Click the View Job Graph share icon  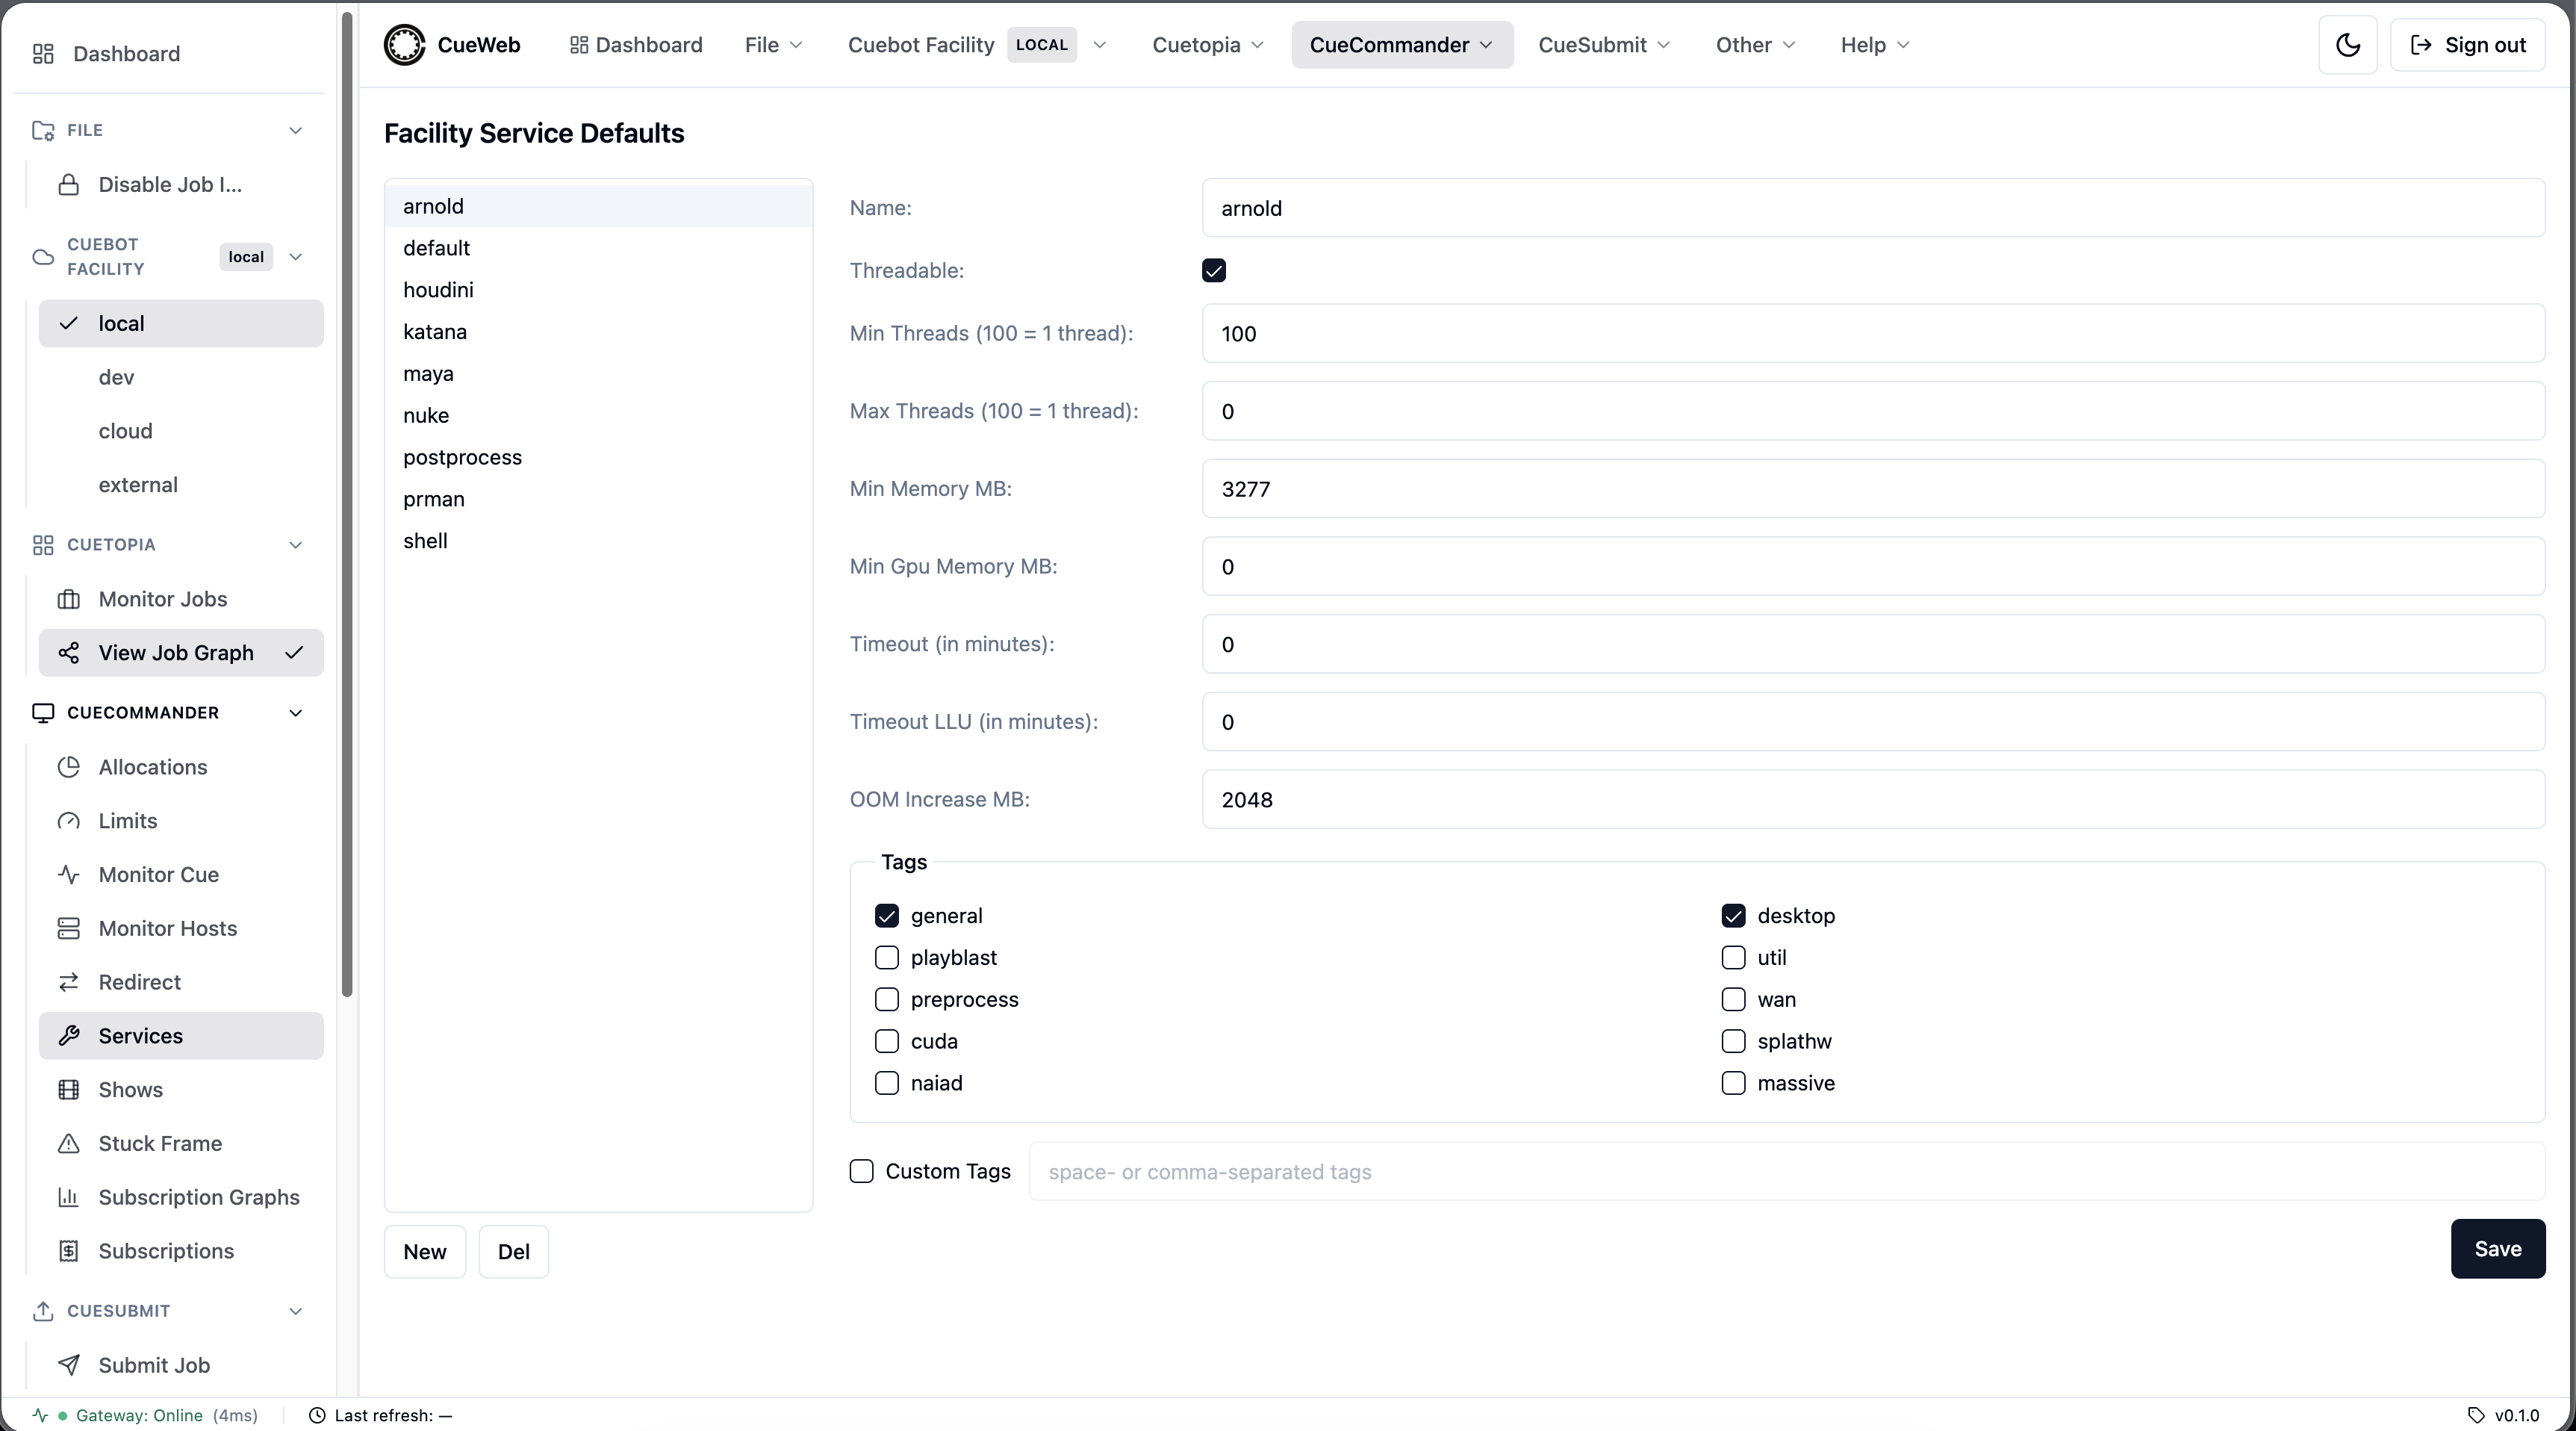click(68, 653)
